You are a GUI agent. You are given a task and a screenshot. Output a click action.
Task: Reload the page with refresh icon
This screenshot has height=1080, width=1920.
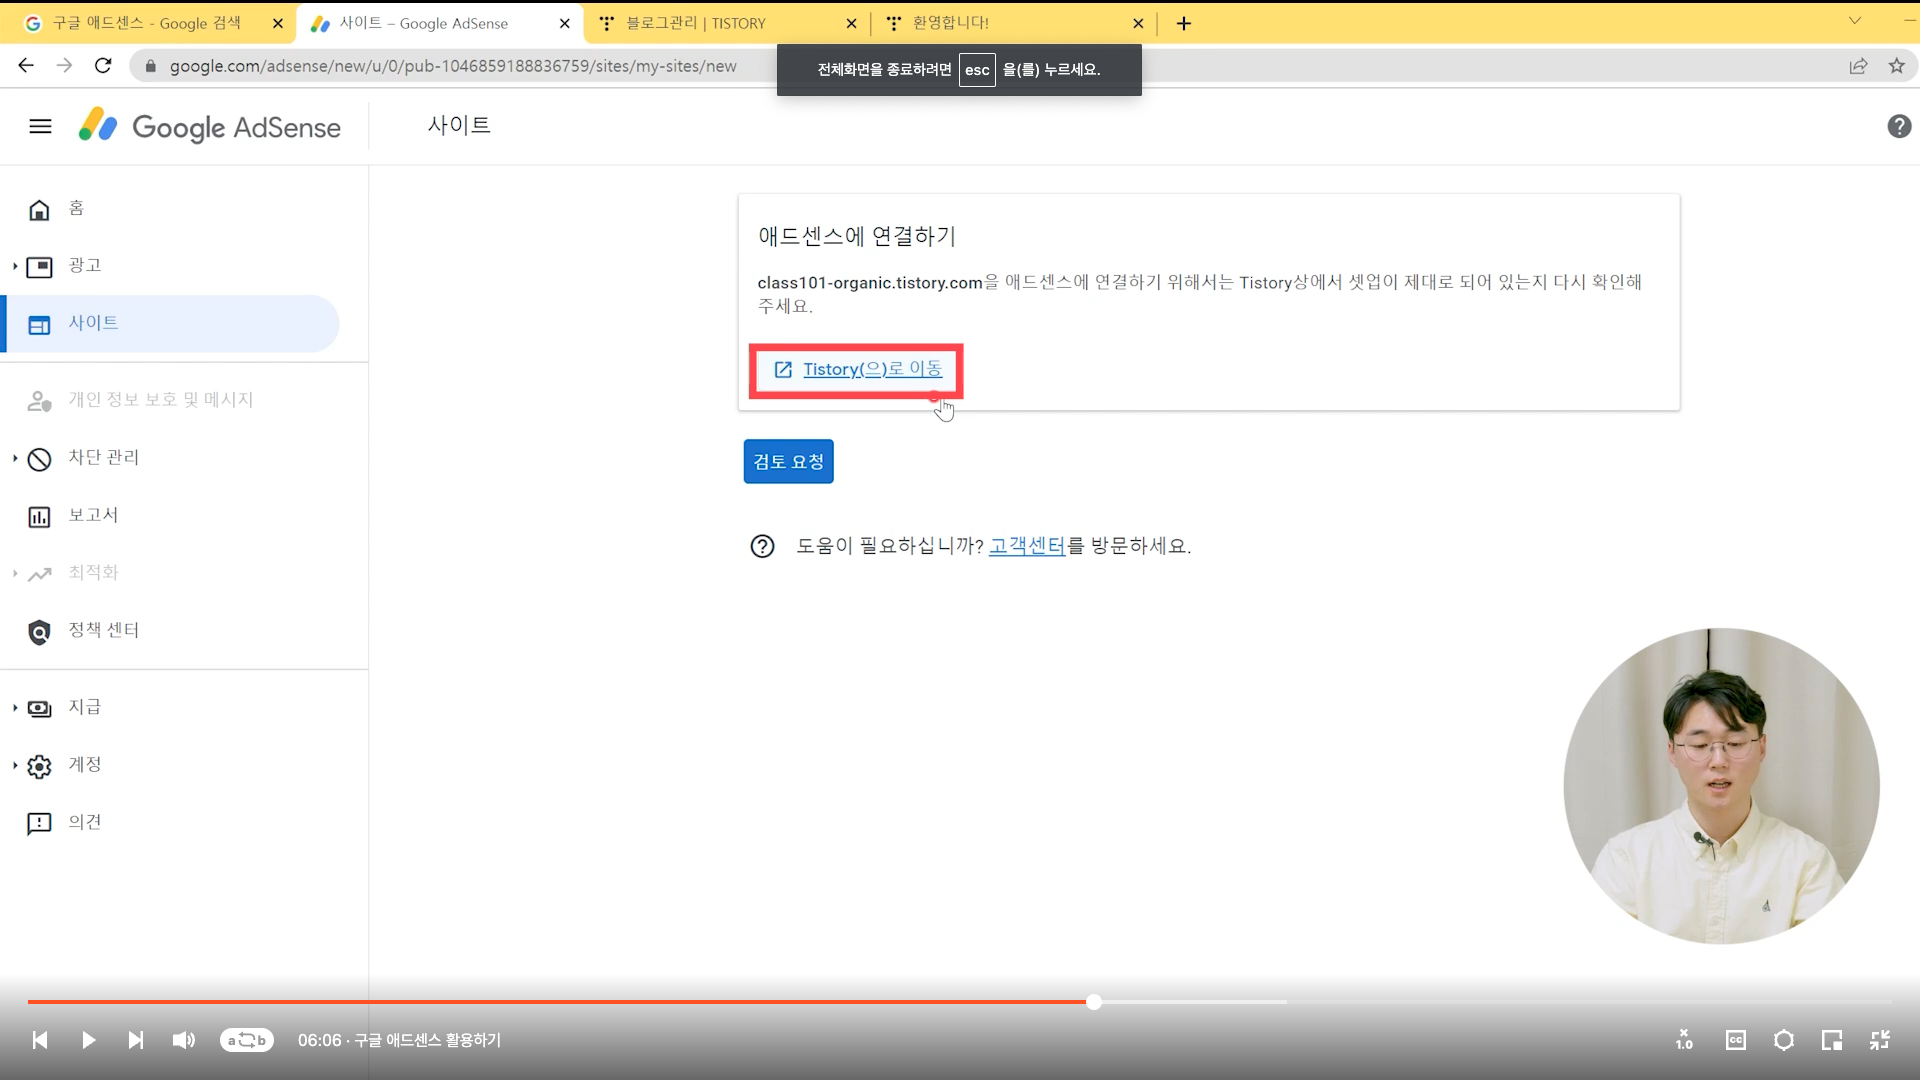[x=103, y=66]
